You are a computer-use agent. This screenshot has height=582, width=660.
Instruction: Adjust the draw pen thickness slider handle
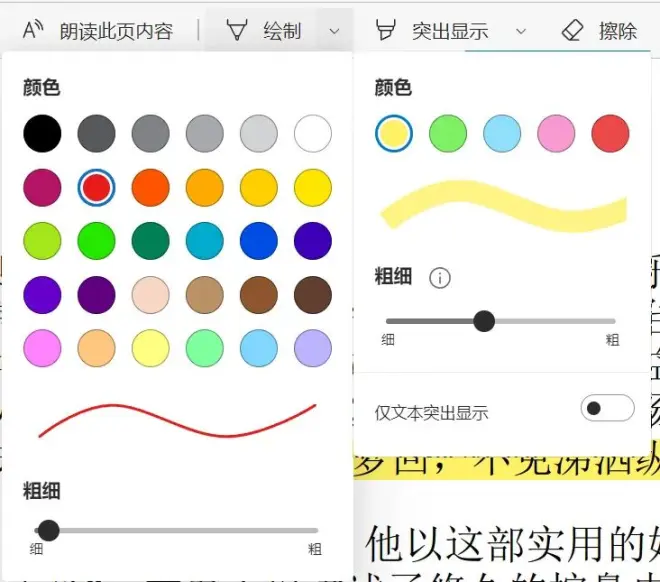[48, 530]
